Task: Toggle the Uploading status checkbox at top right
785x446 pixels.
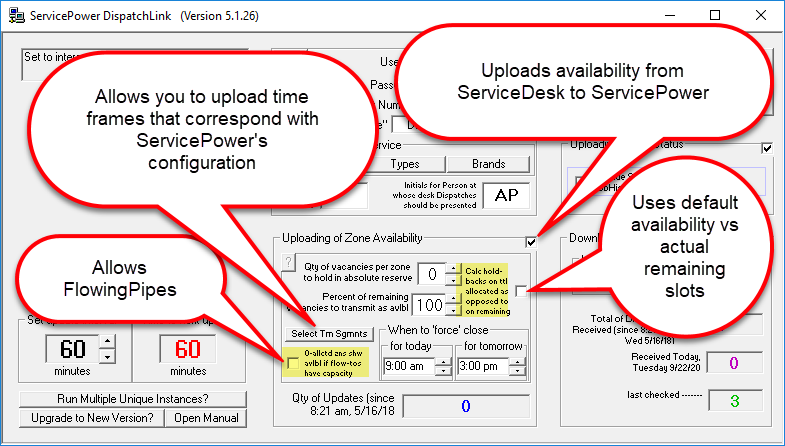Action: [x=767, y=148]
